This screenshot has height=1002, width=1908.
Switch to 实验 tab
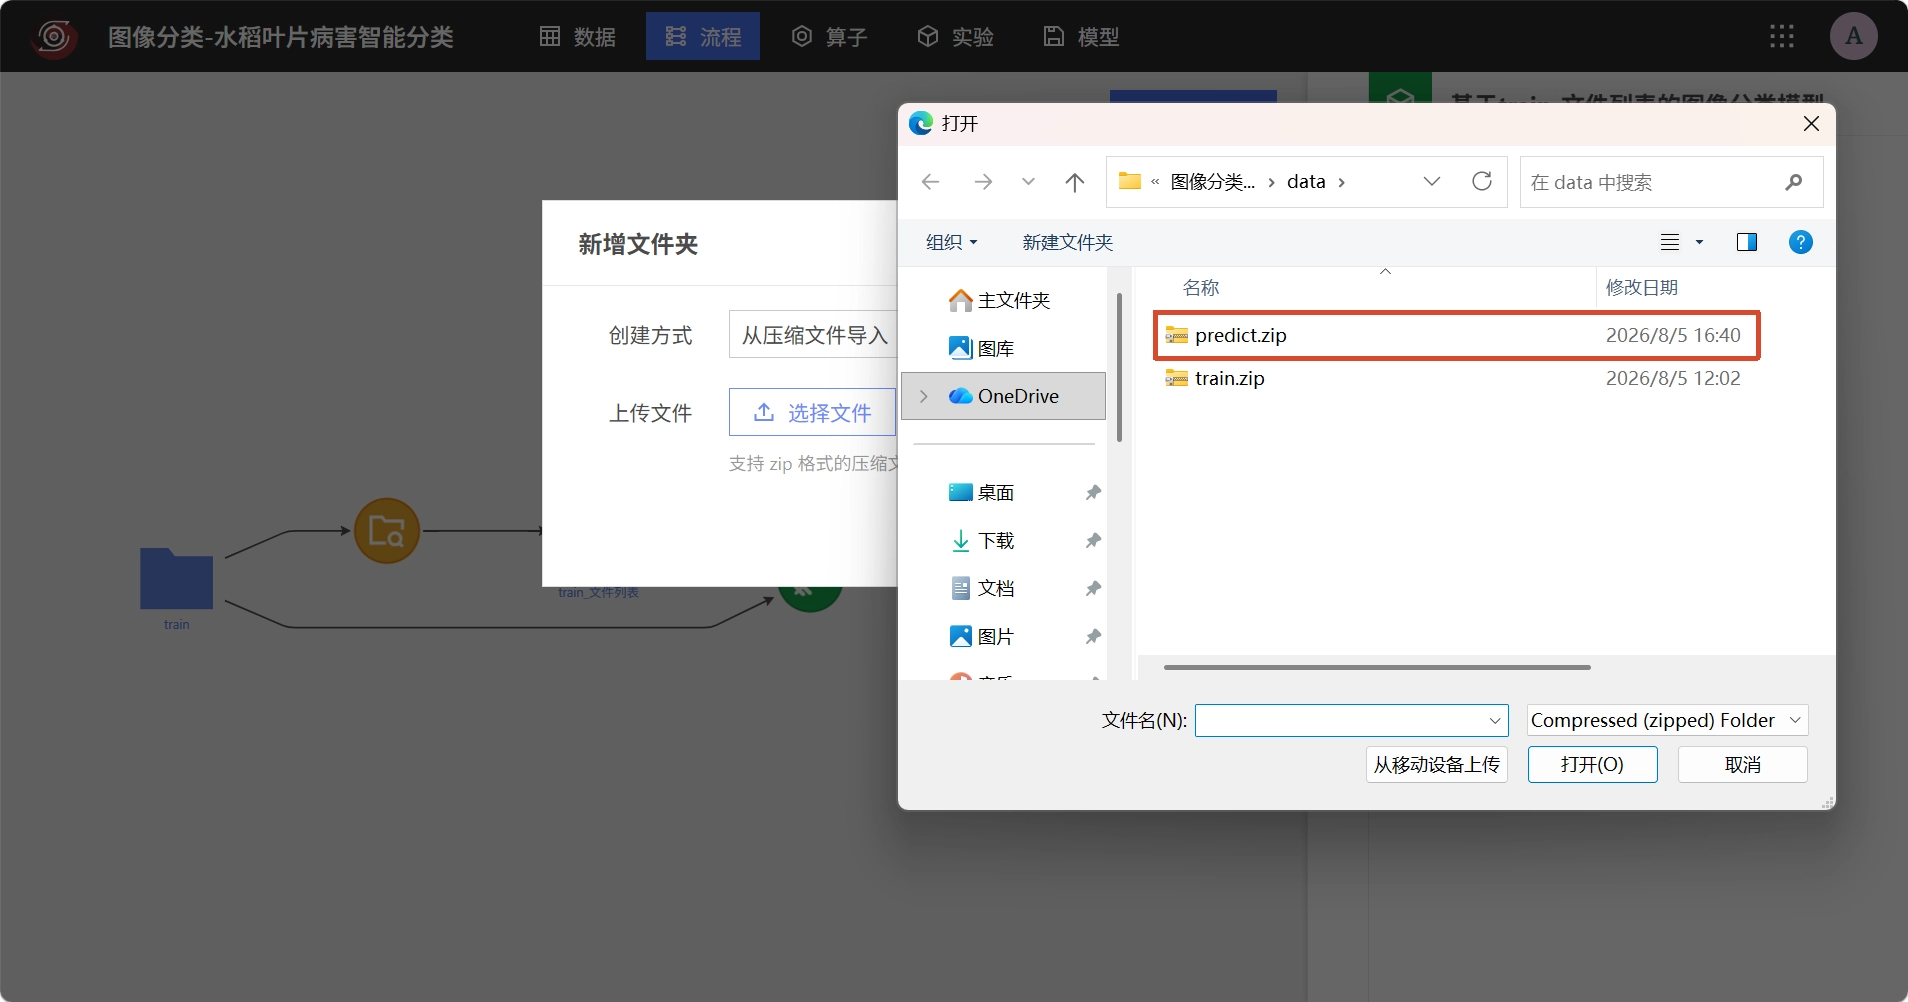(955, 36)
